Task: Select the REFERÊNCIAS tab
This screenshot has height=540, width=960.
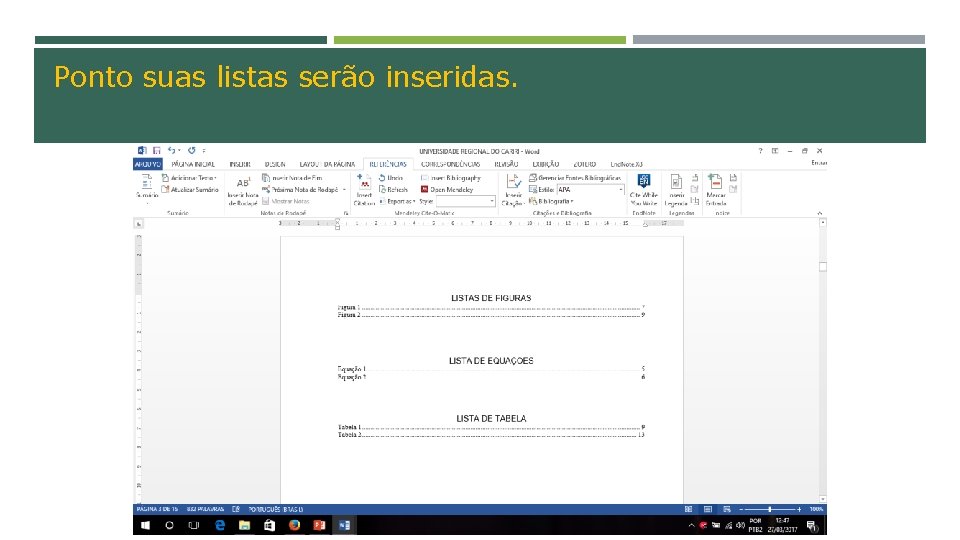Action: 388,164
